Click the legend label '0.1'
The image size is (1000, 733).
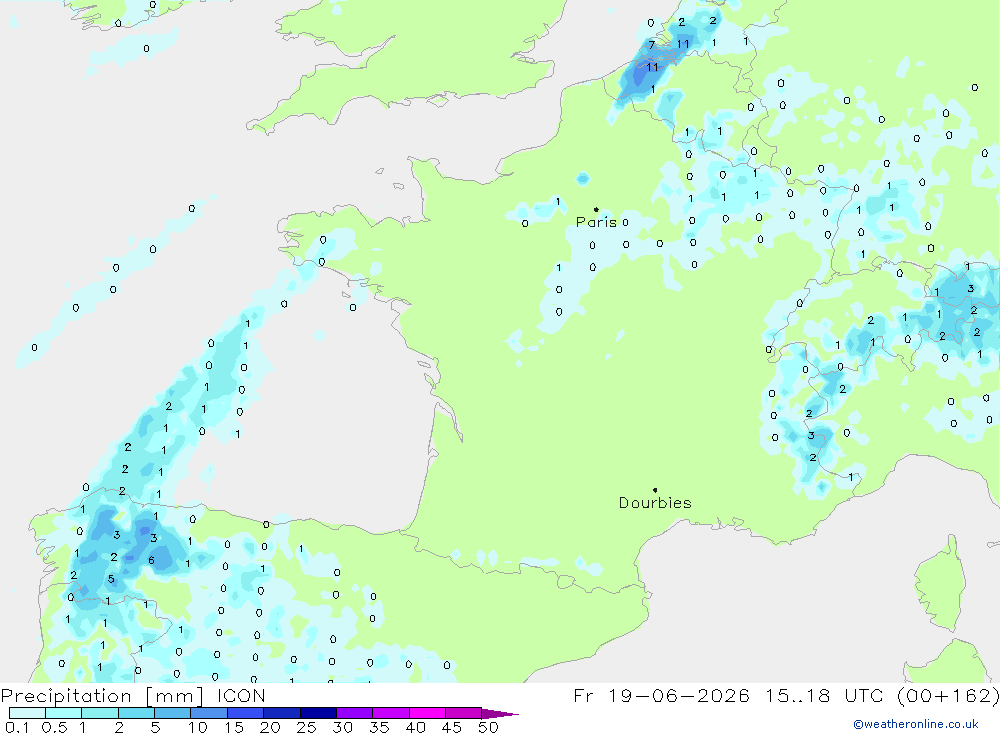[x=17, y=727]
